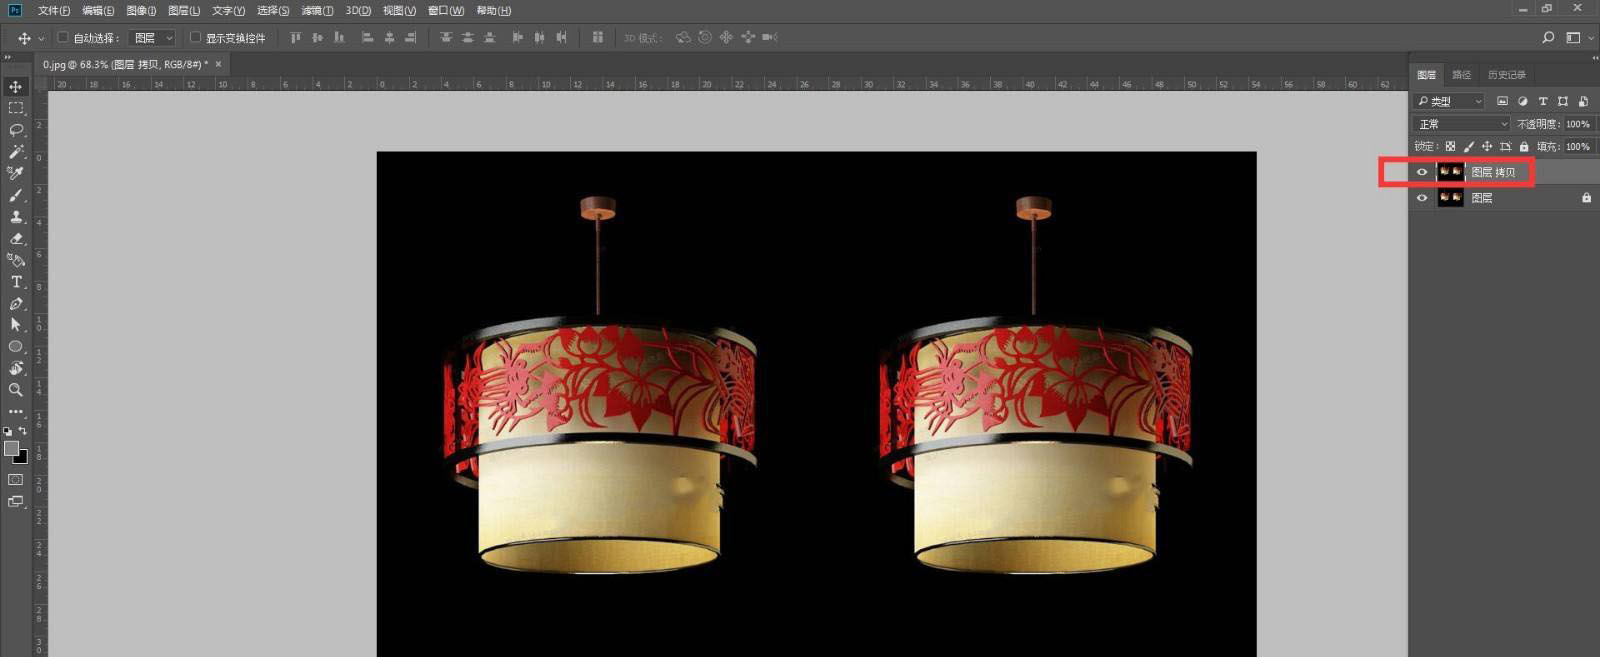The height and width of the screenshot is (657, 1600).
Task: Filter layers by text type icon
Action: tap(1543, 102)
